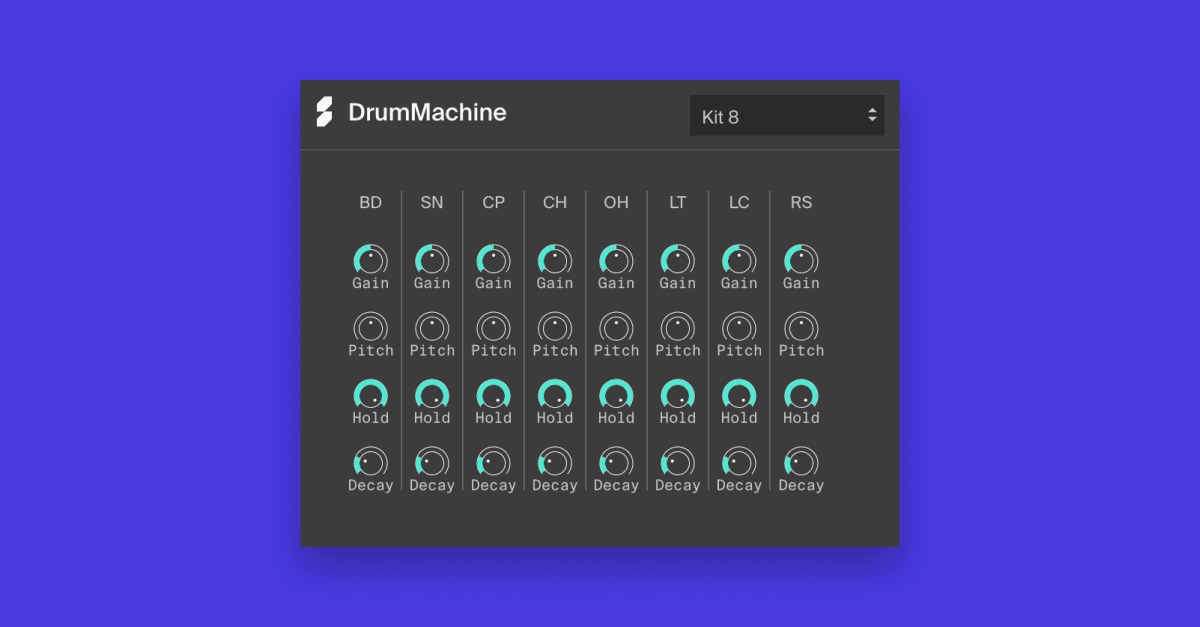This screenshot has height=627, width=1200.
Task: Click the CP Hold knob
Action: click(493, 395)
